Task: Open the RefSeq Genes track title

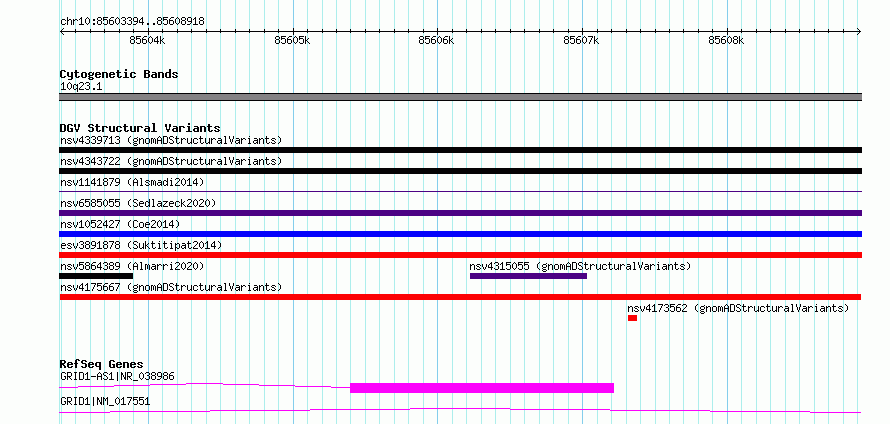Action: pos(102,364)
